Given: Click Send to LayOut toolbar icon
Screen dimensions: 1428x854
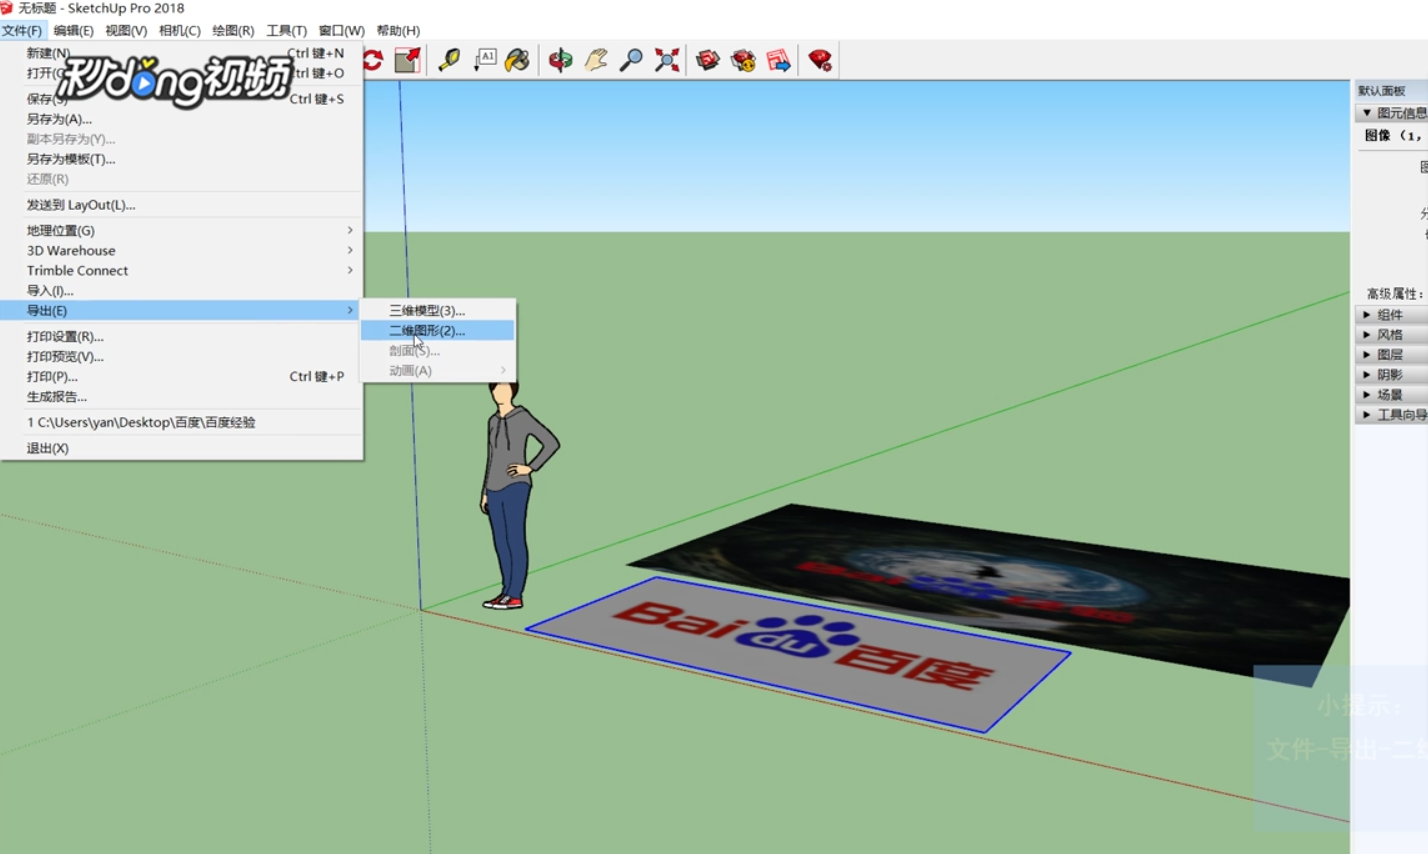Looking at the screenshot, I should tap(778, 60).
